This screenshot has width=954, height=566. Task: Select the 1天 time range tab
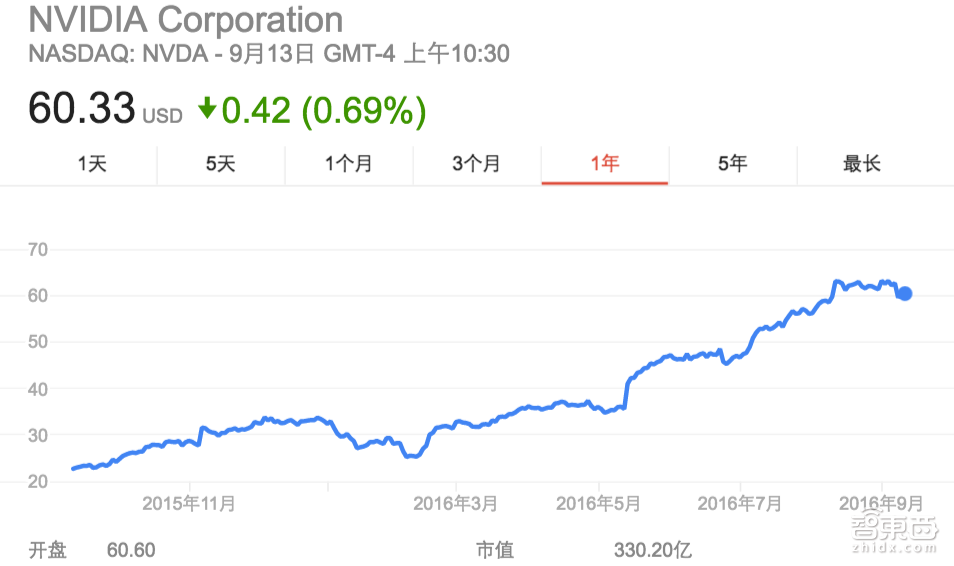click(93, 164)
